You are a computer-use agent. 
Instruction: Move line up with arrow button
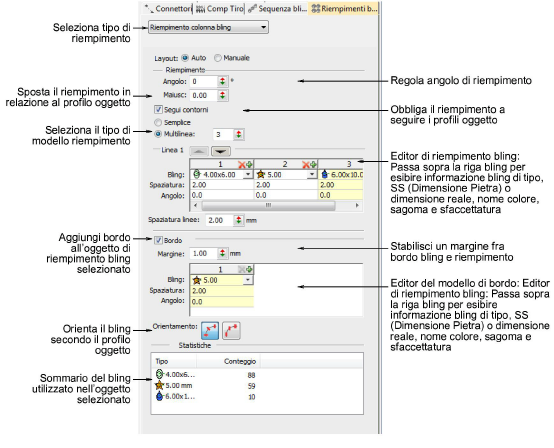coord(199,151)
